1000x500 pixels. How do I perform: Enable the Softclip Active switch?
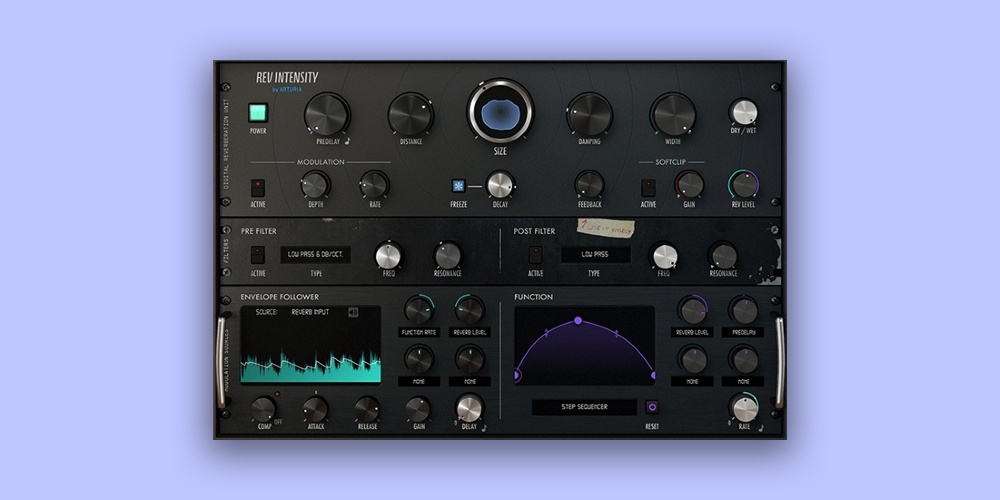[x=648, y=187]
